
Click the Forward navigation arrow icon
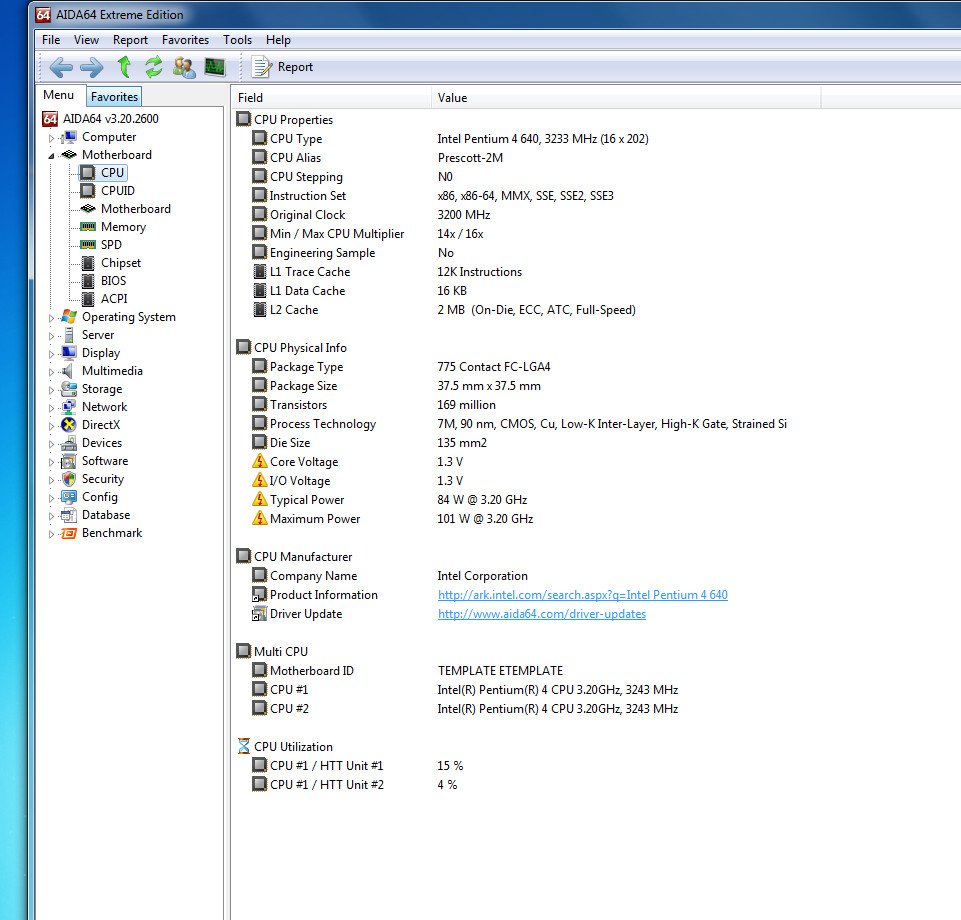click(x=91, y=67)
